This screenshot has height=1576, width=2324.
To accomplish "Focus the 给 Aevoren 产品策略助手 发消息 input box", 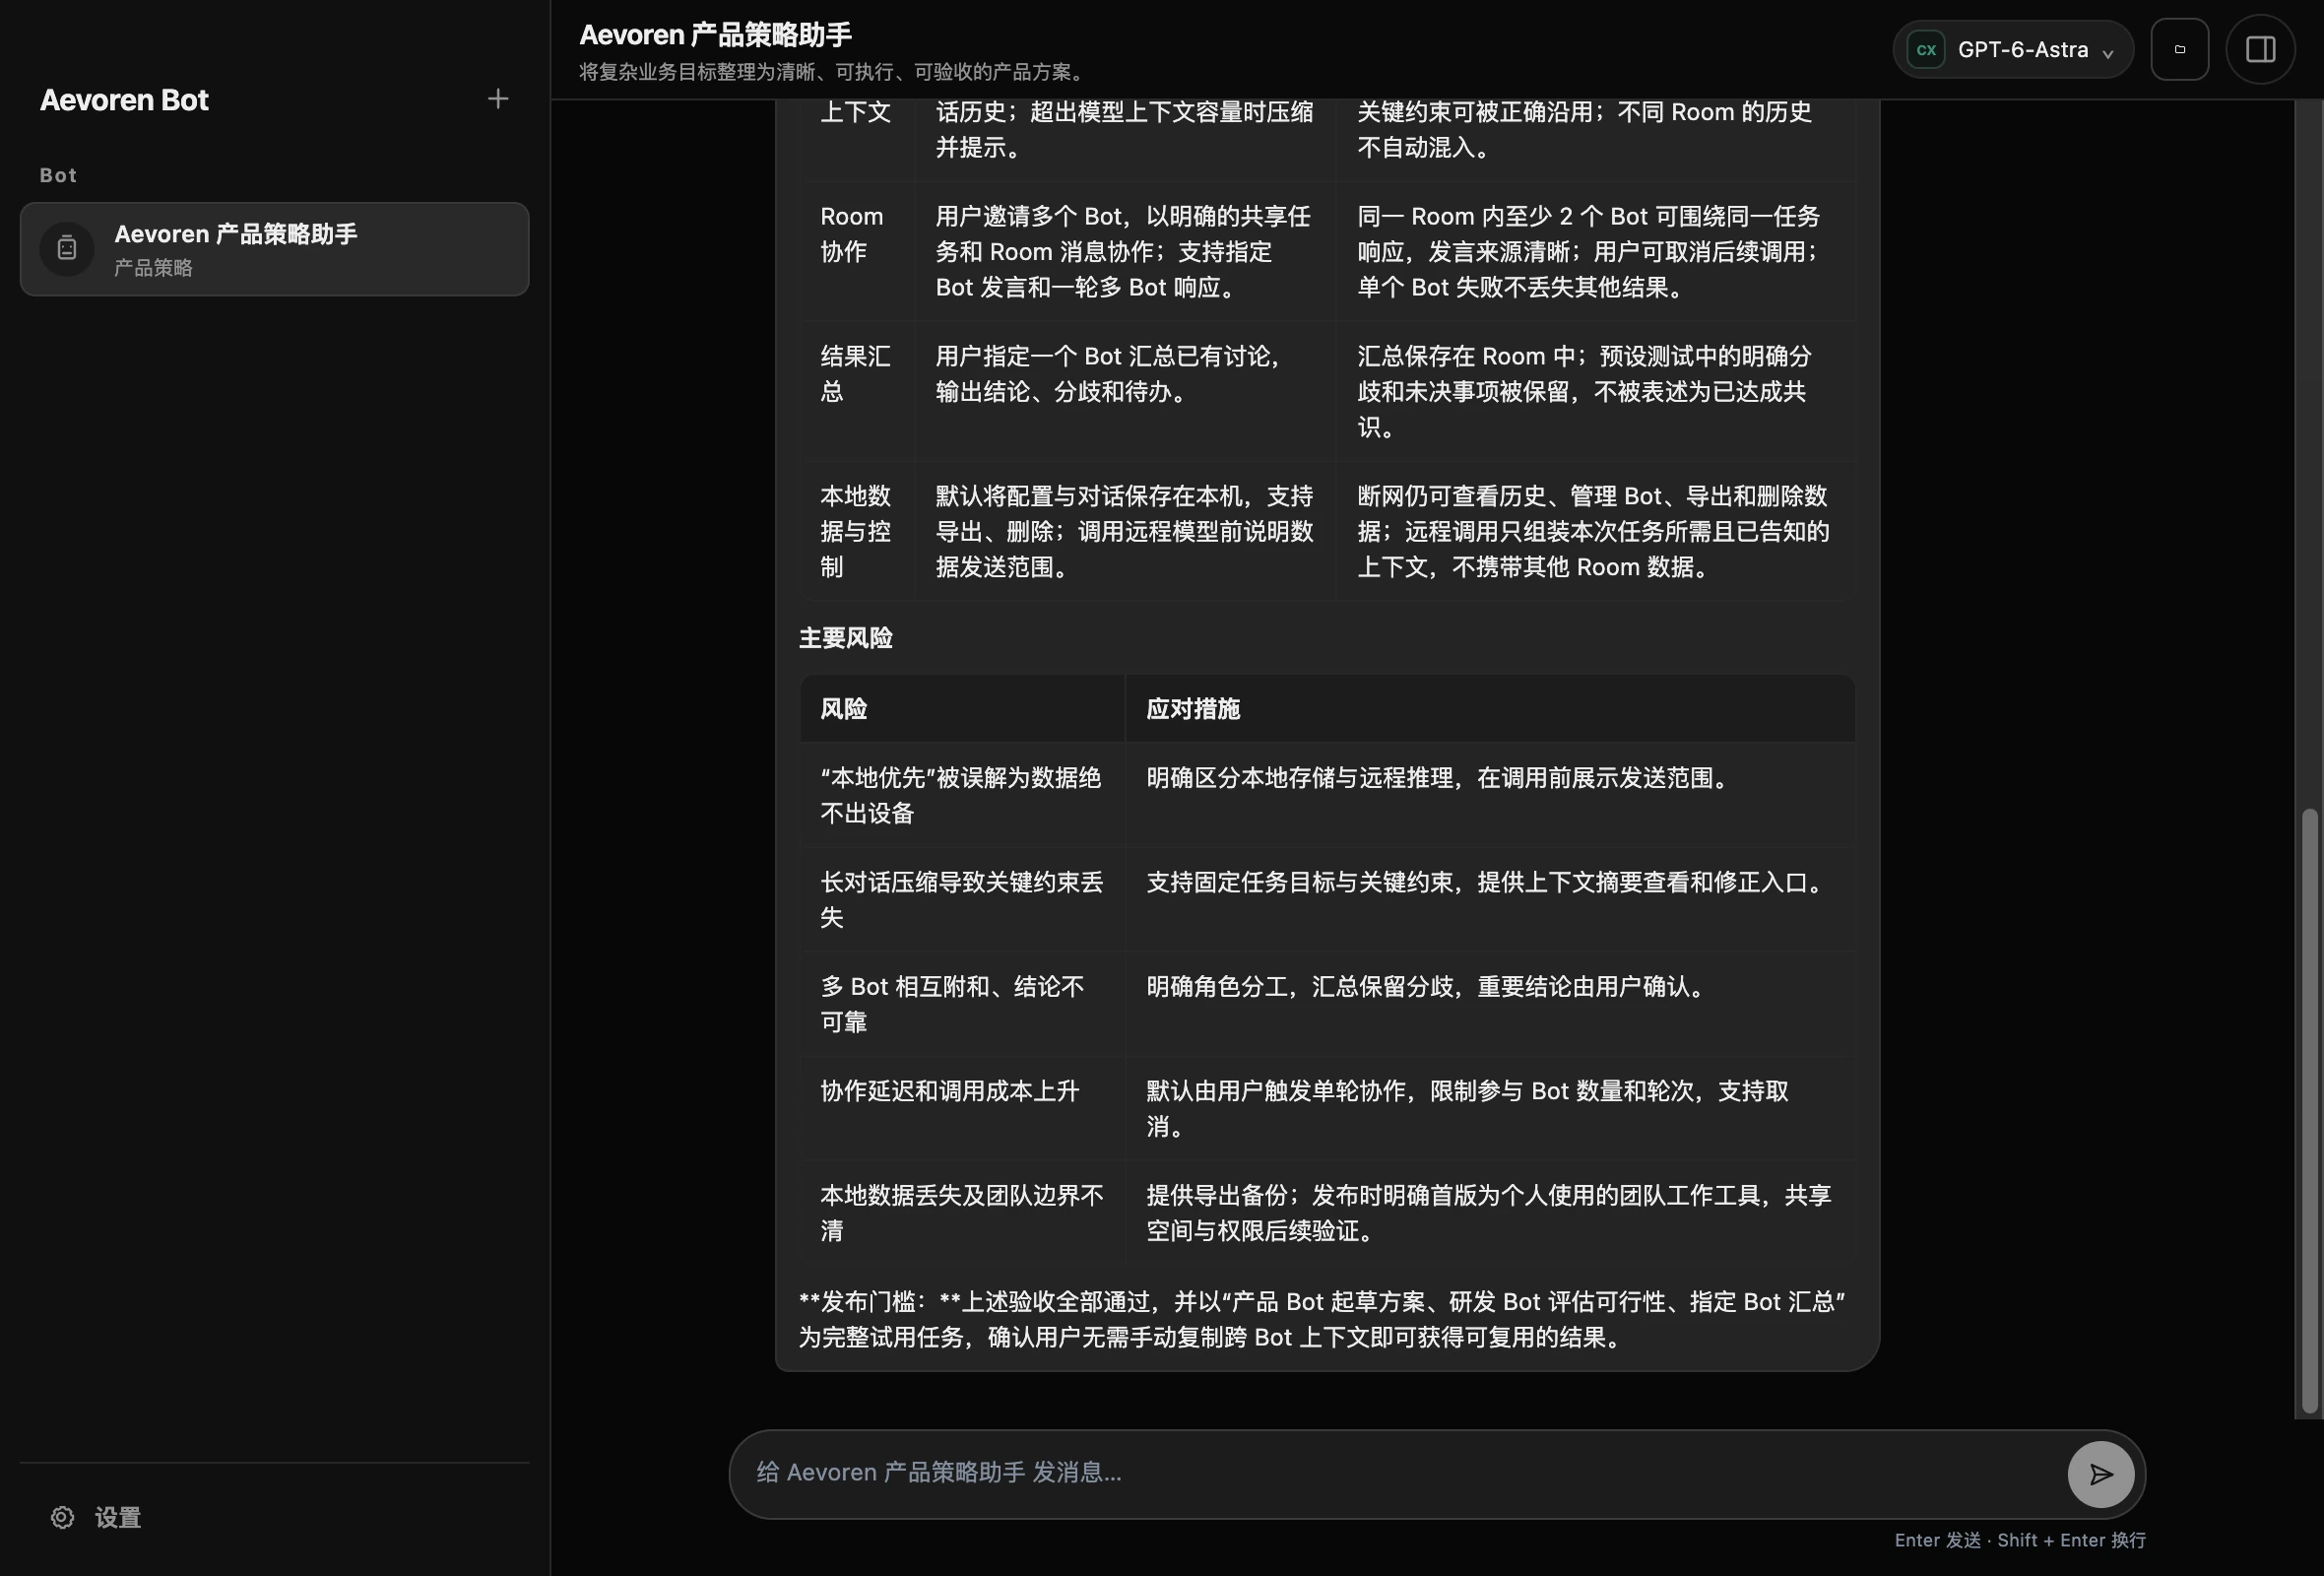I will click(x=1400, y=1473).
